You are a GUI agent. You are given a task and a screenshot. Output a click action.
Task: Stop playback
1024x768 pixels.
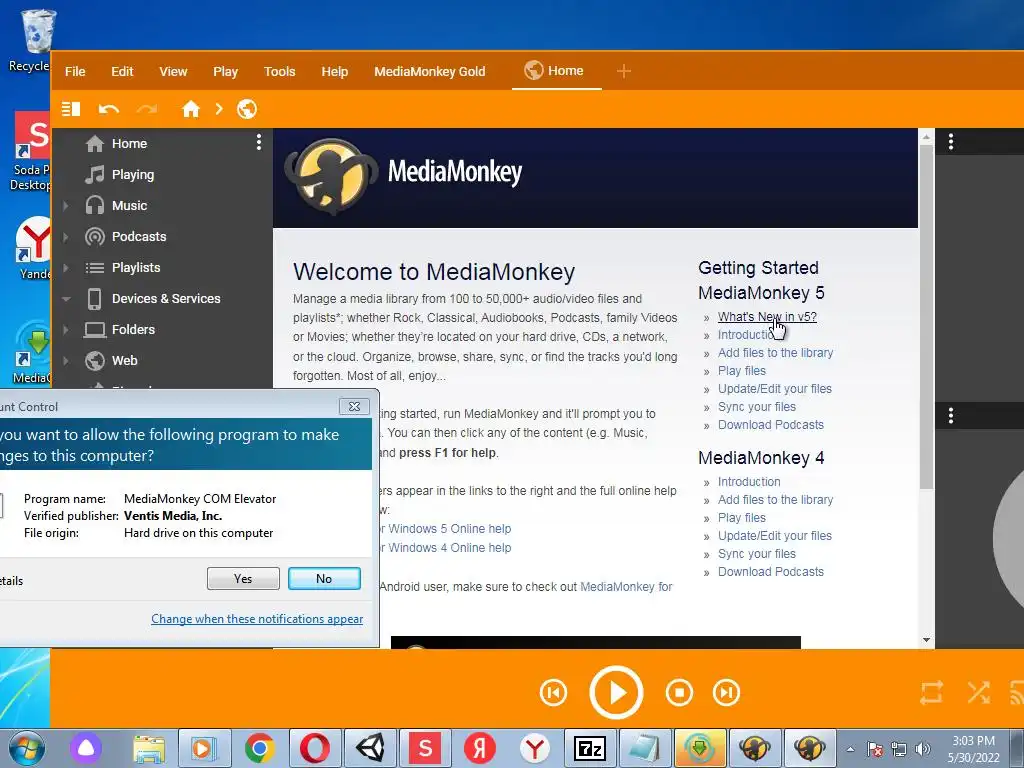tap(679, 693)
